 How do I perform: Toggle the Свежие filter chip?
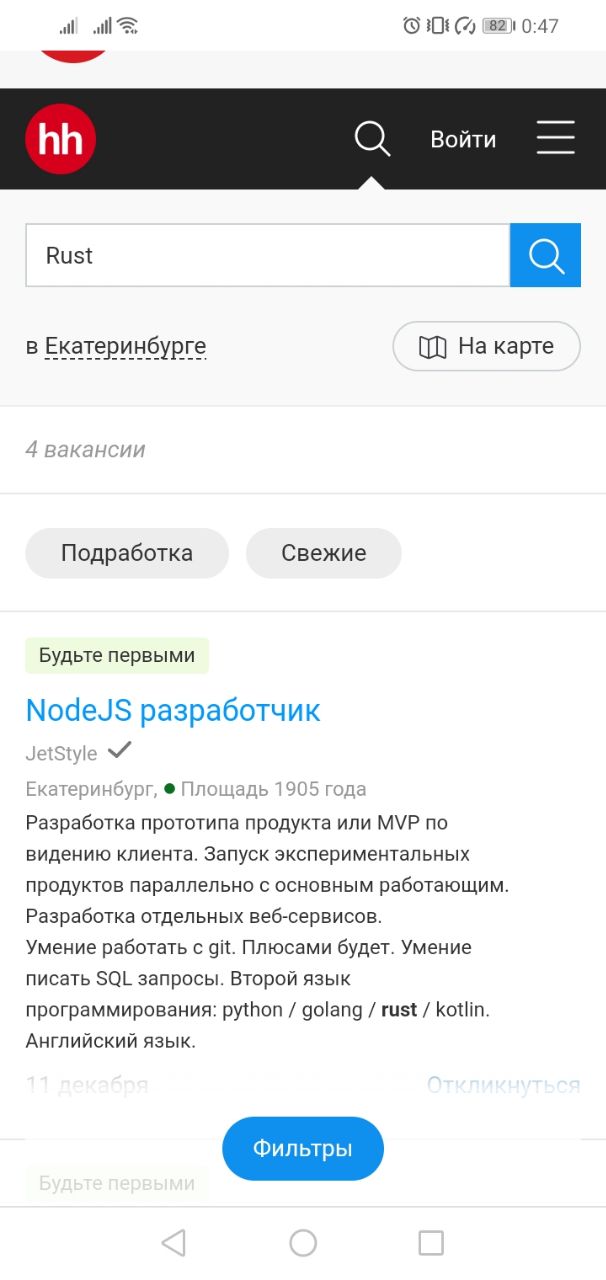tap(323, 553)
